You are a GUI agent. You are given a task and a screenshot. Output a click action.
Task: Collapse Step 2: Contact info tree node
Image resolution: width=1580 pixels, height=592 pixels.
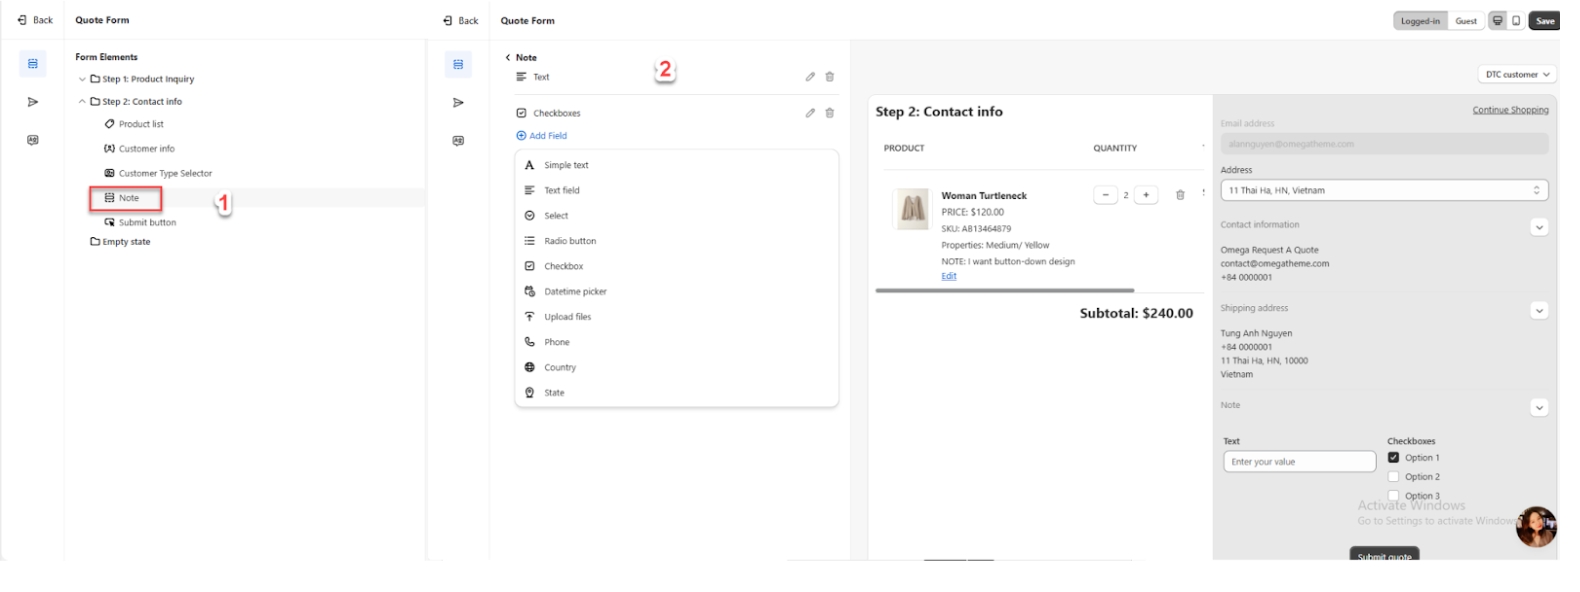coord(82,102)
